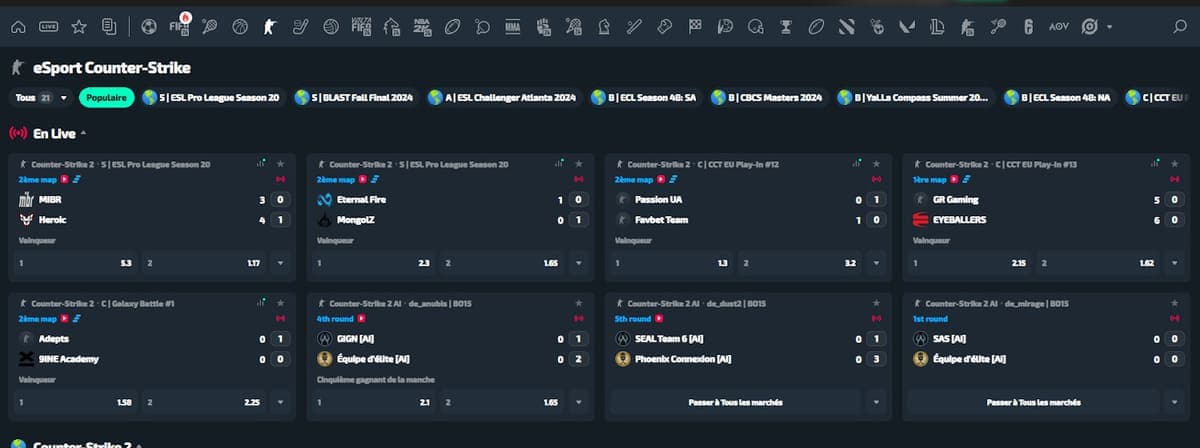Favorite the Adepts vs 9INE Academy match
This screenshot has width=1200, height=448.
point(281,302)
